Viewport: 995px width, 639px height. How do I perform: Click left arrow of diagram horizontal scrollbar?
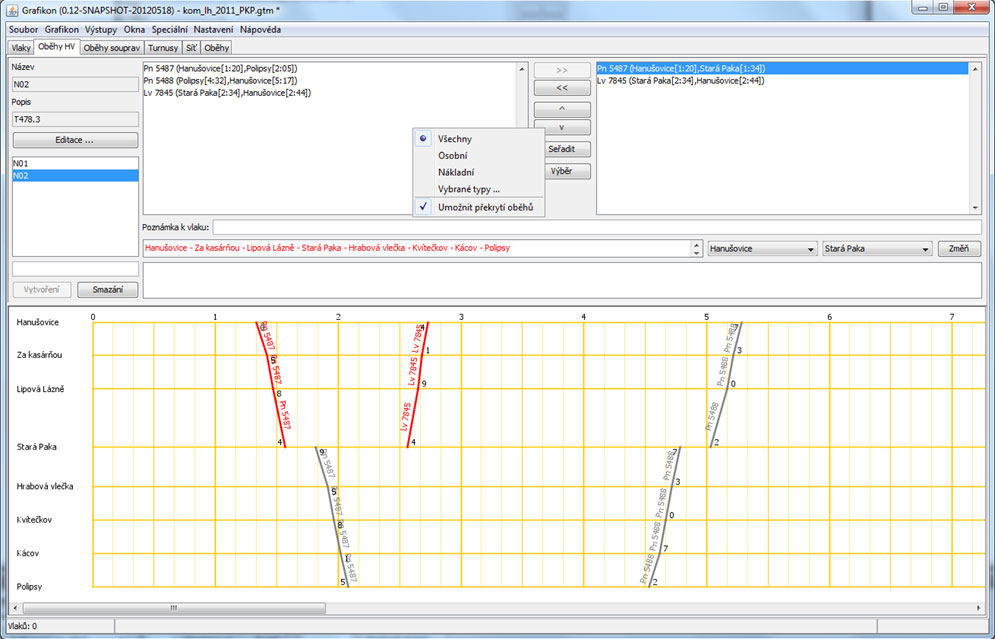16,609
